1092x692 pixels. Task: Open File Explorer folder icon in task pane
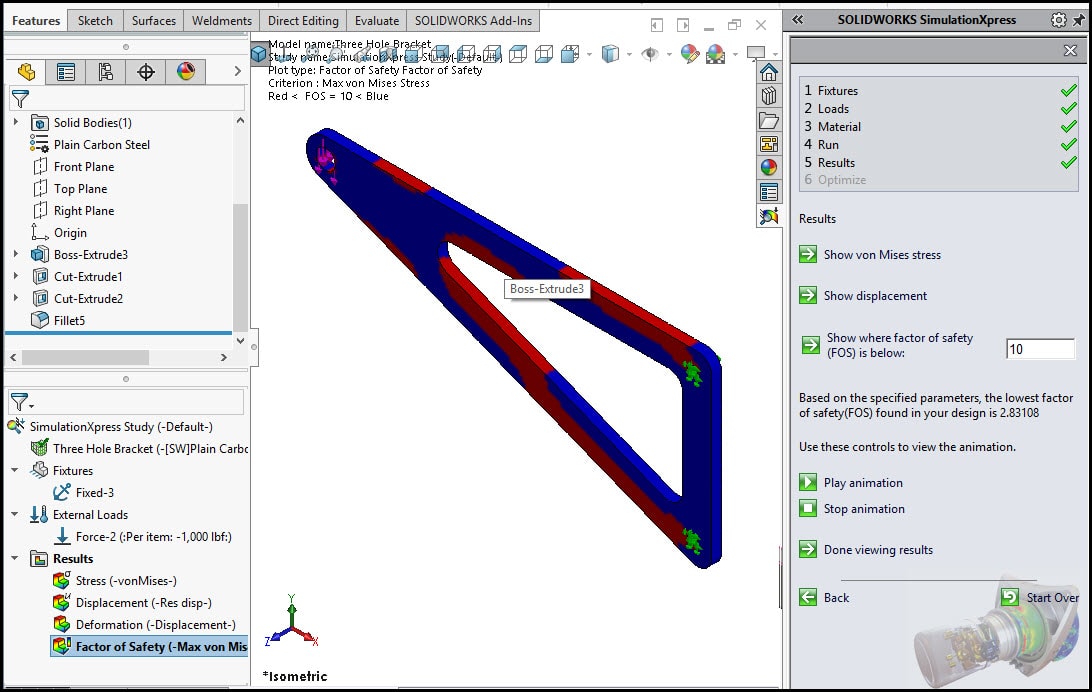pos(769,120)
